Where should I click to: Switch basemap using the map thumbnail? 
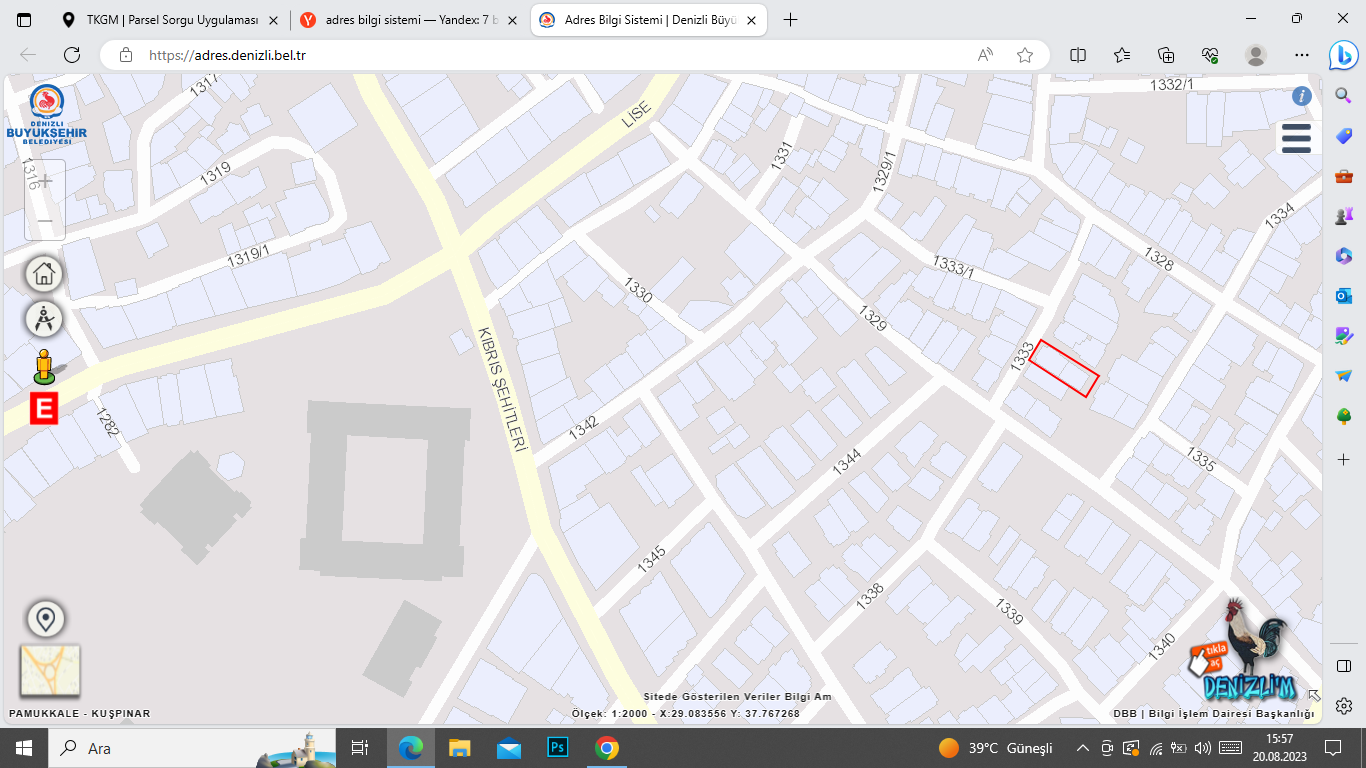pyautogui.click(x=50, y=671)
